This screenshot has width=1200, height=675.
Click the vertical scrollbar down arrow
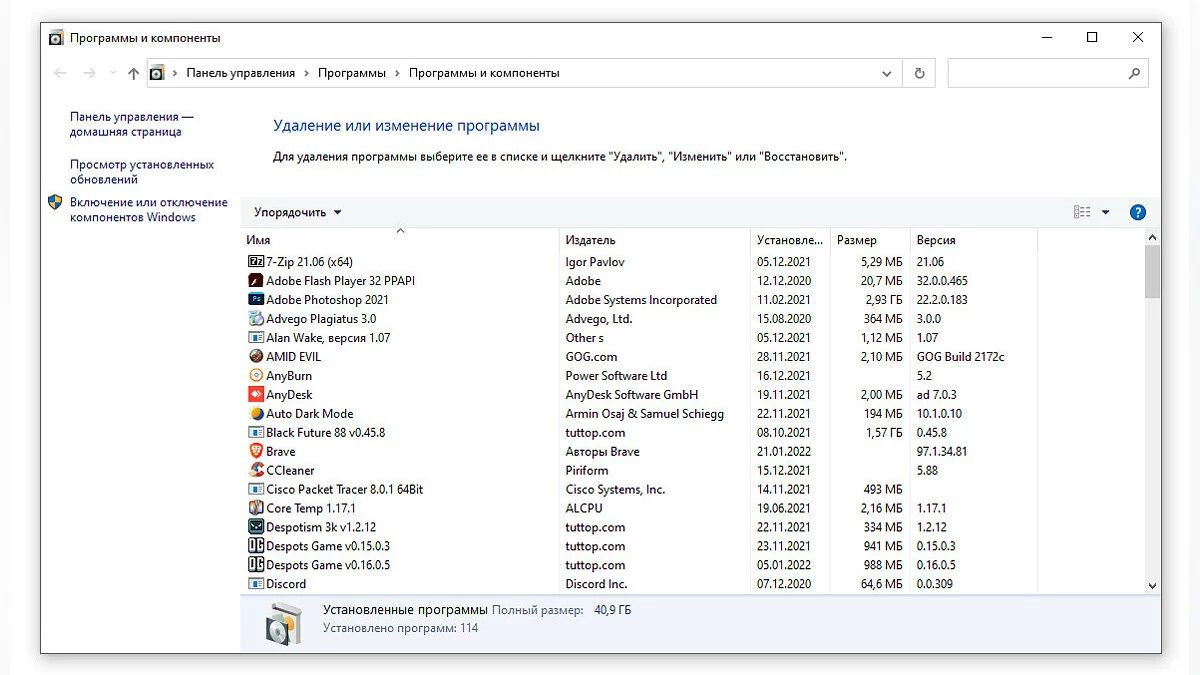(x=1152, y=586)
